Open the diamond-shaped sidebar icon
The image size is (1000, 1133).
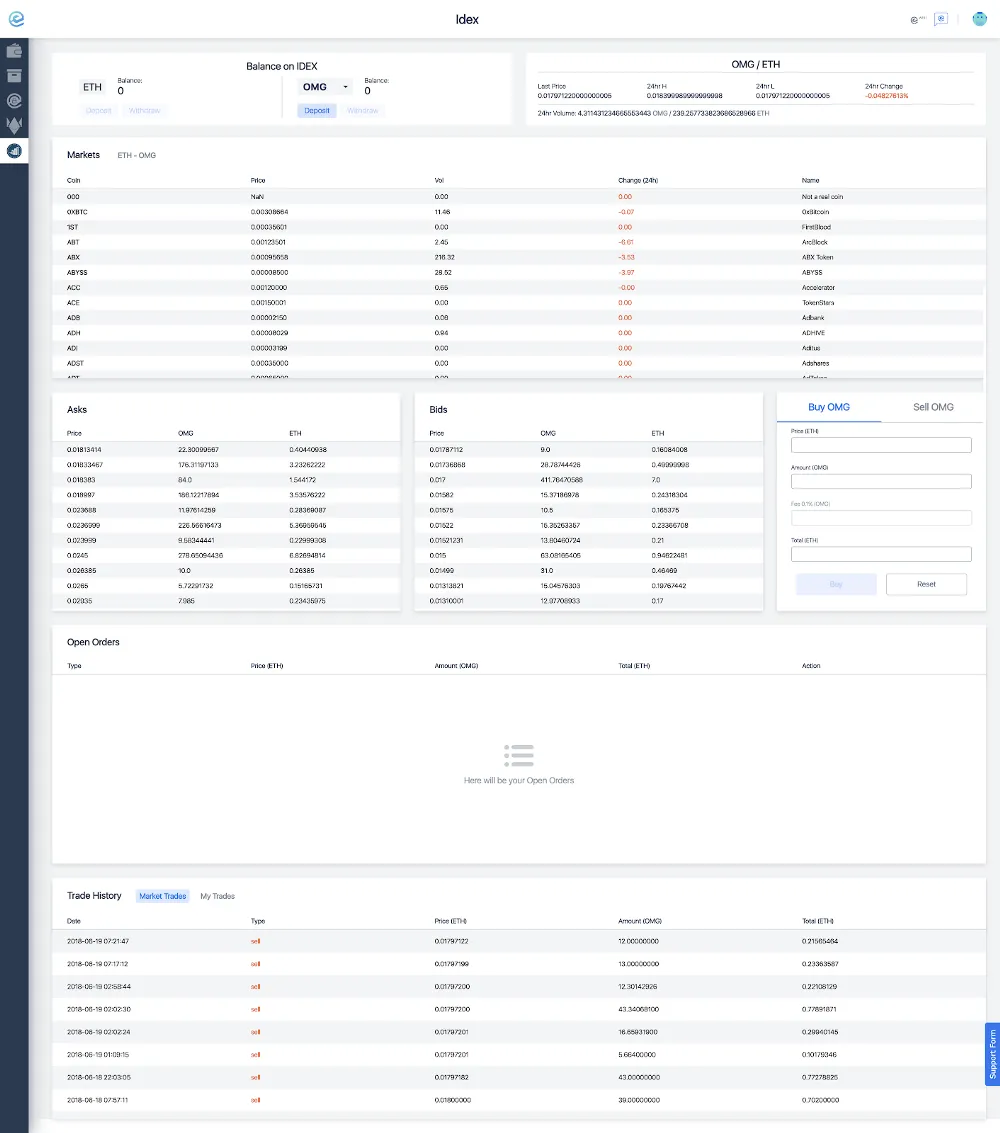(x=14, y=125)
